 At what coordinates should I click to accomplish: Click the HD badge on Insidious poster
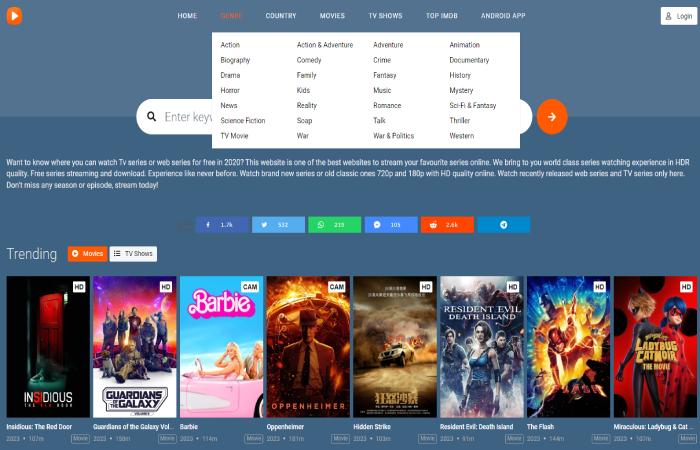tap(79, 287)
